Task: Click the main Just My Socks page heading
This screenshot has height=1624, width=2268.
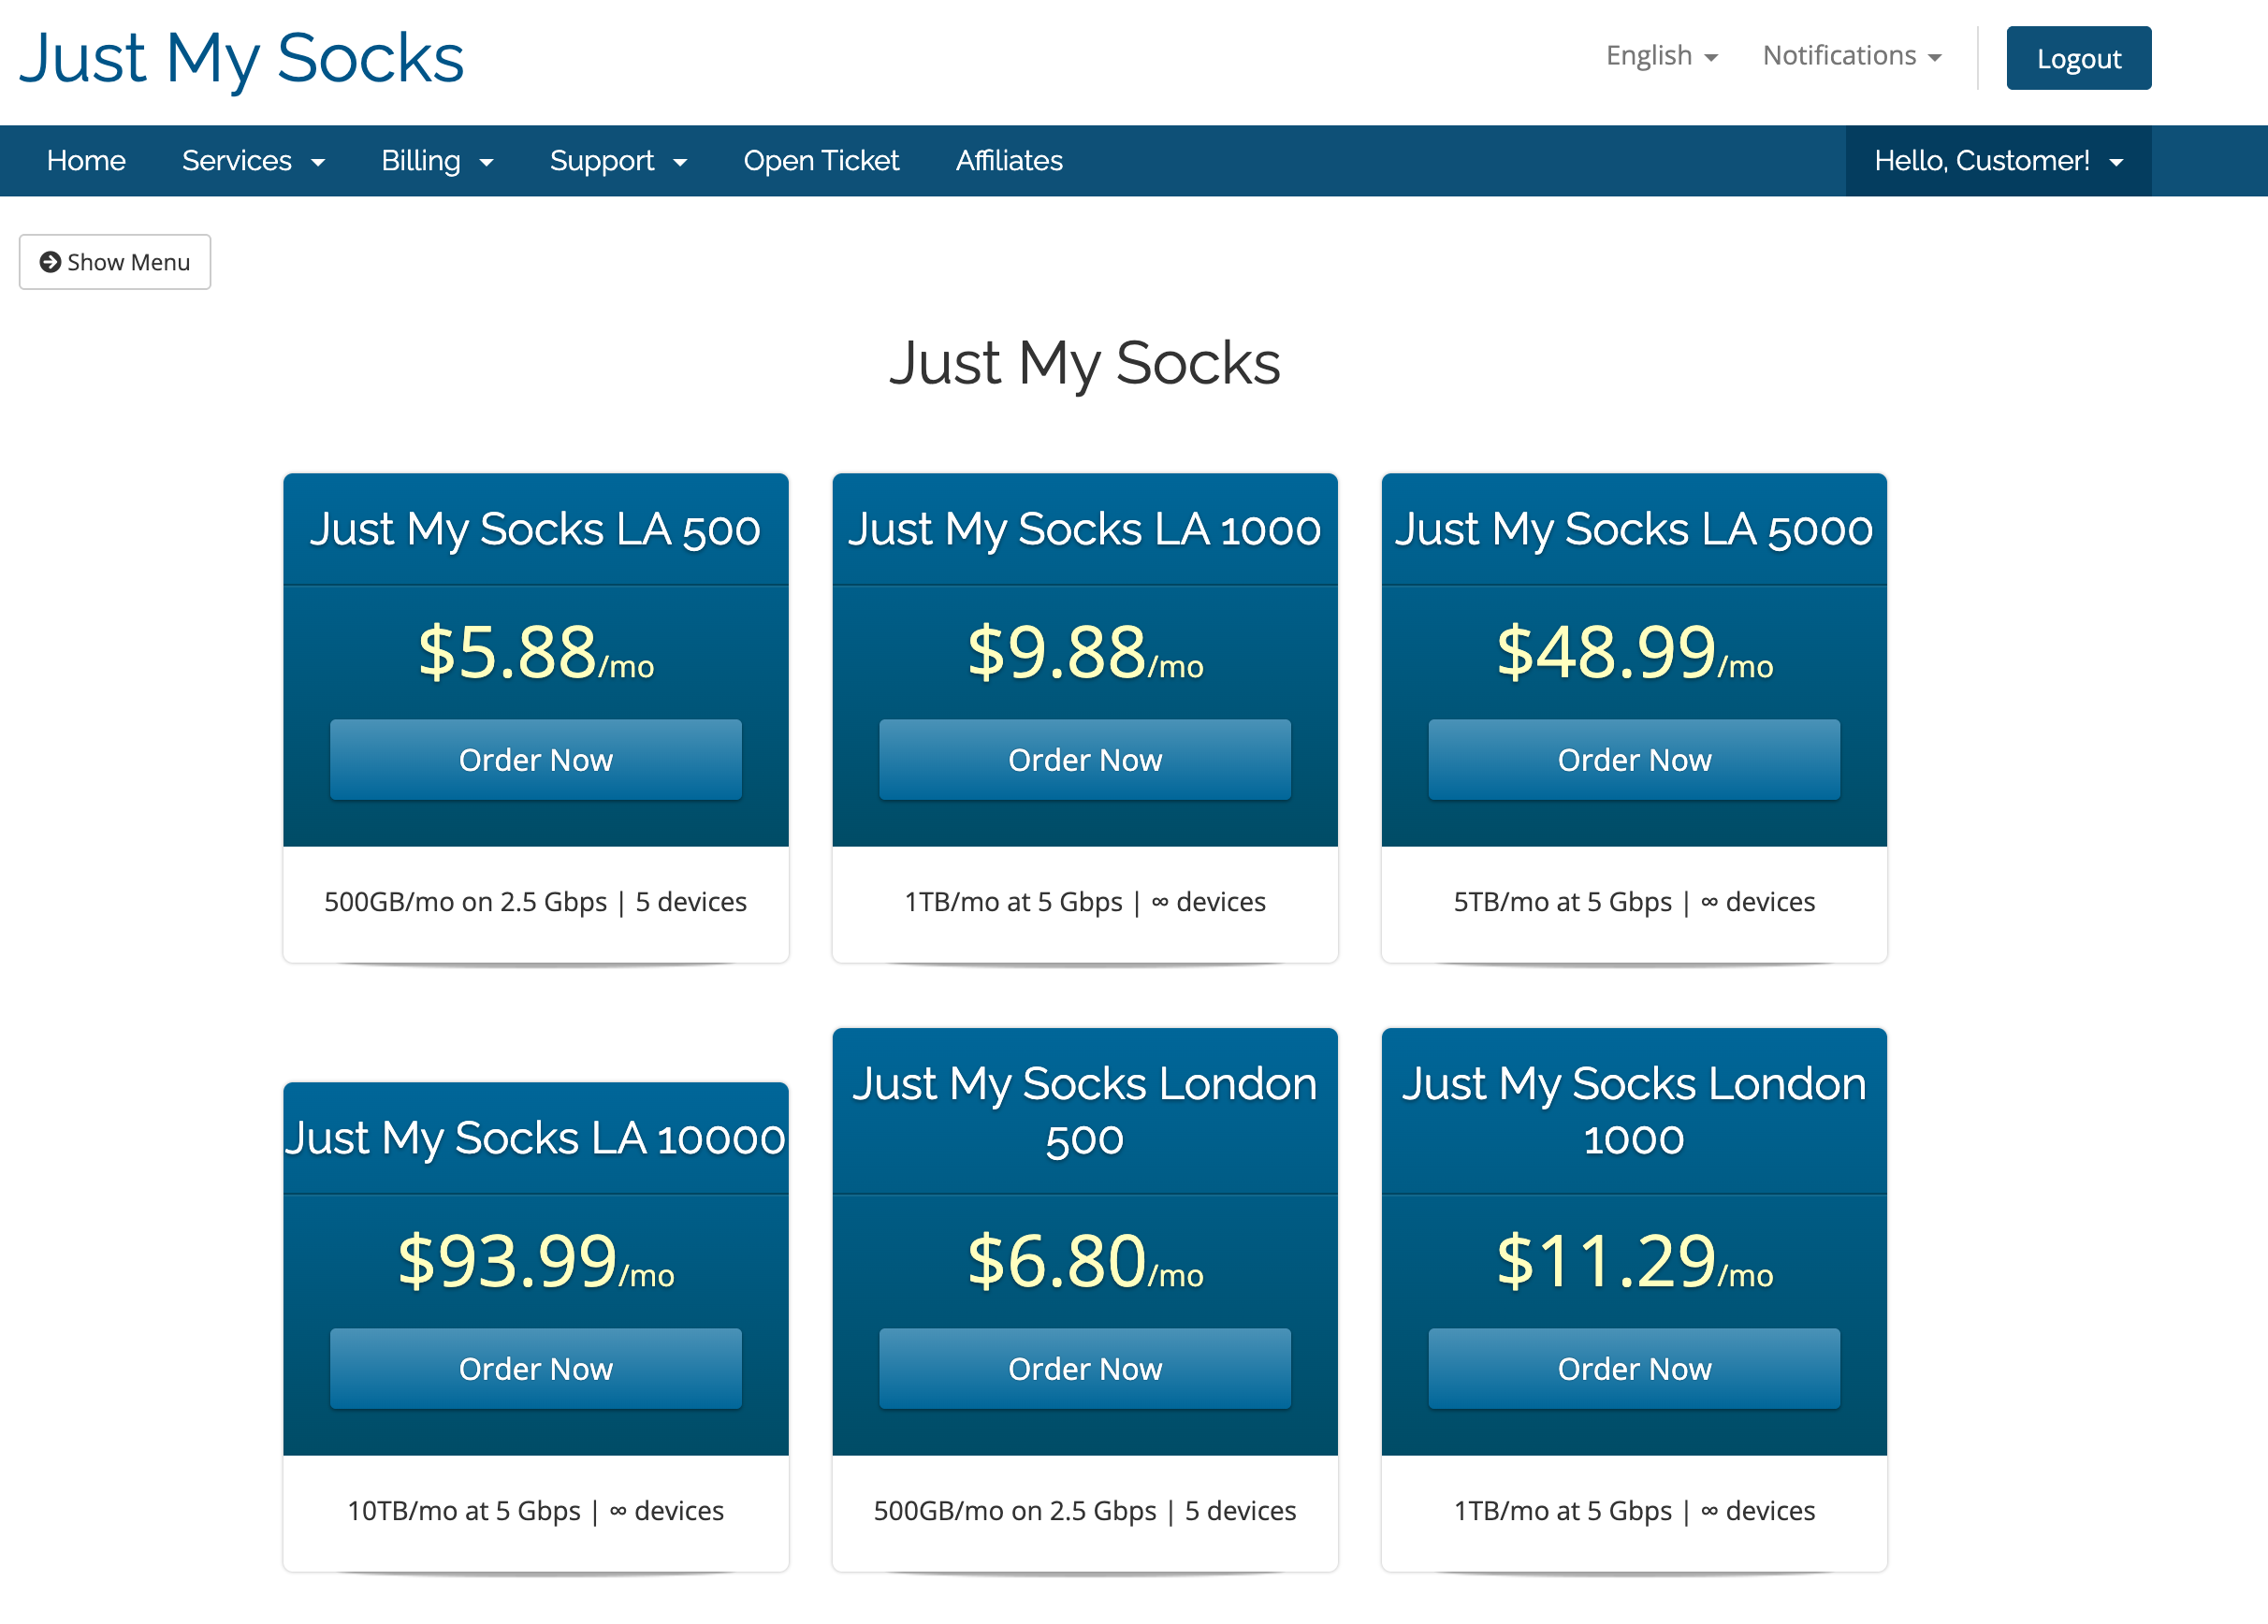Action: tap(1085, 363)
